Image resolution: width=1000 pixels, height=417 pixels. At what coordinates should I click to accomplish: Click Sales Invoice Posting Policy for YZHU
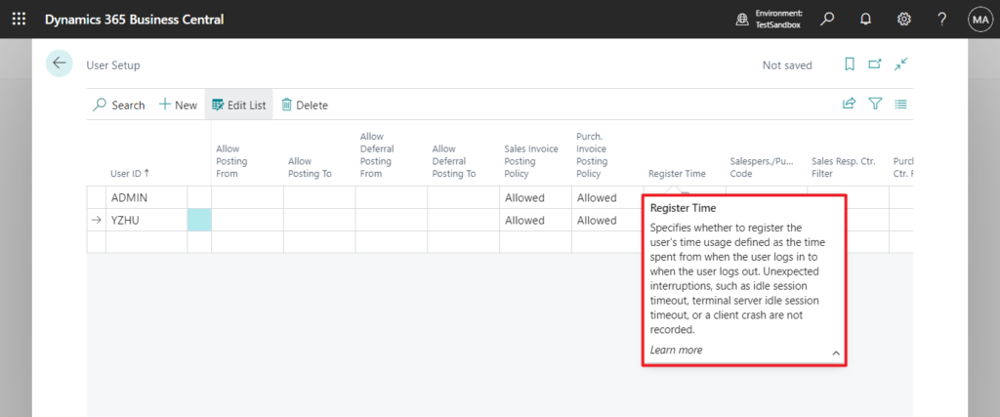click(536, 220)
